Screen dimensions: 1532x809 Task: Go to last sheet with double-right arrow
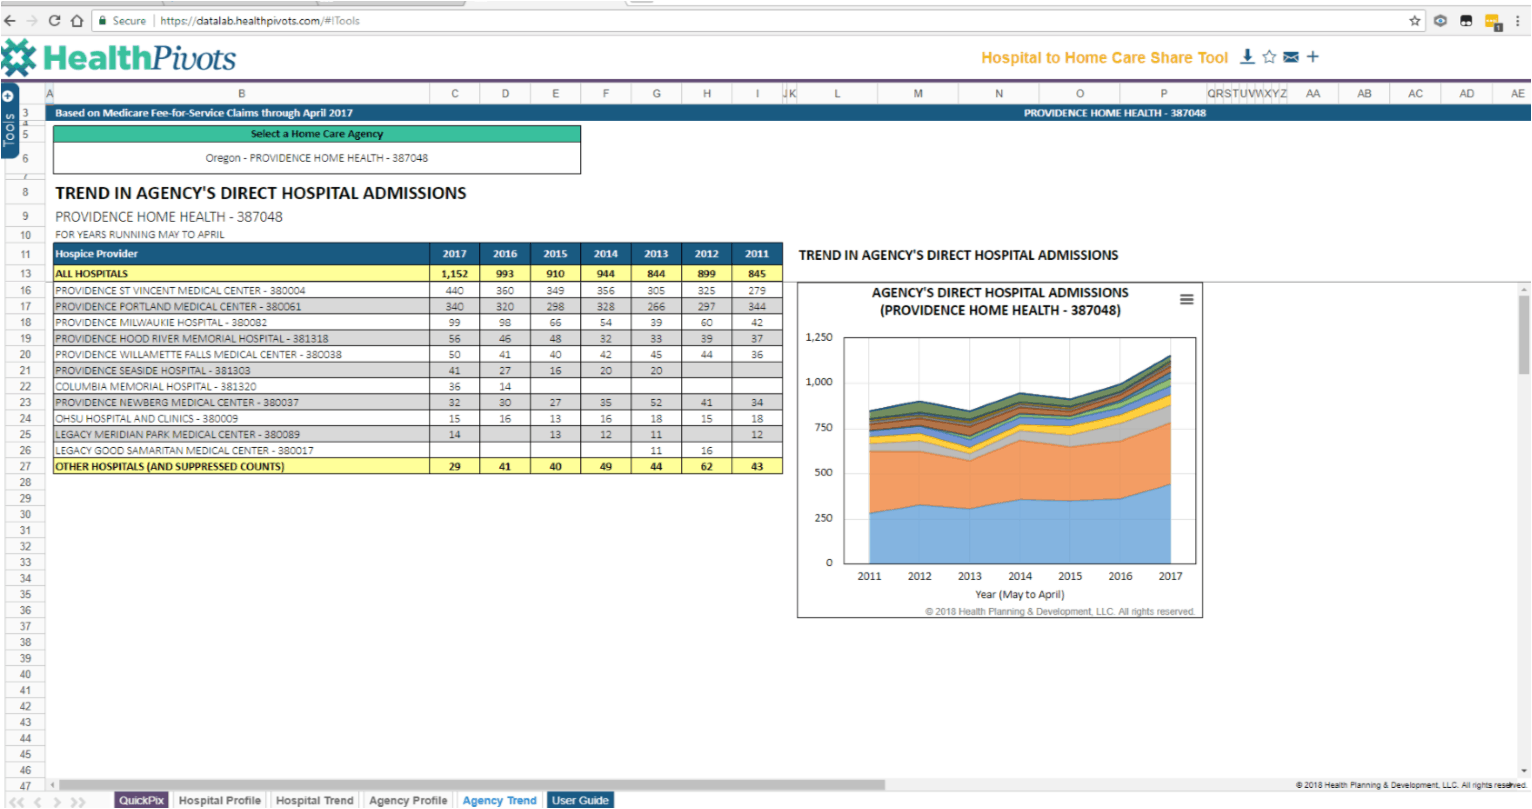(77, 801)
